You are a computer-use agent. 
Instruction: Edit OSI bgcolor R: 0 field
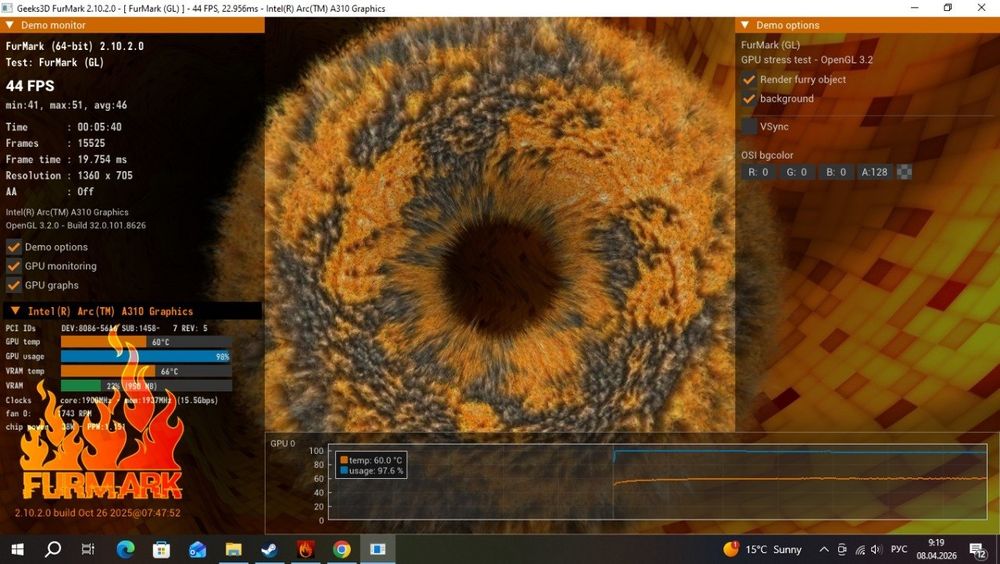(x=758, y=172)
